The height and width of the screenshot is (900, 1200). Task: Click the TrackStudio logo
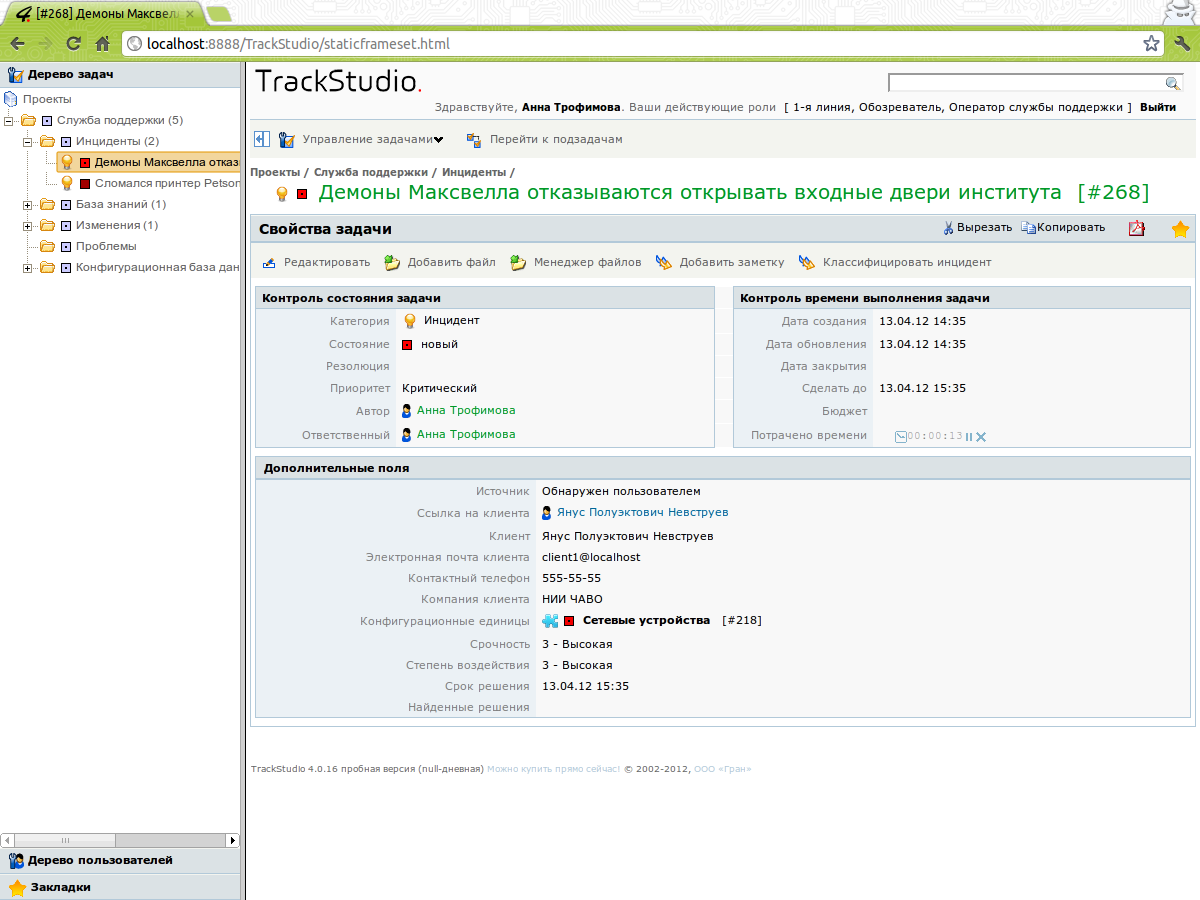[339, 81]
